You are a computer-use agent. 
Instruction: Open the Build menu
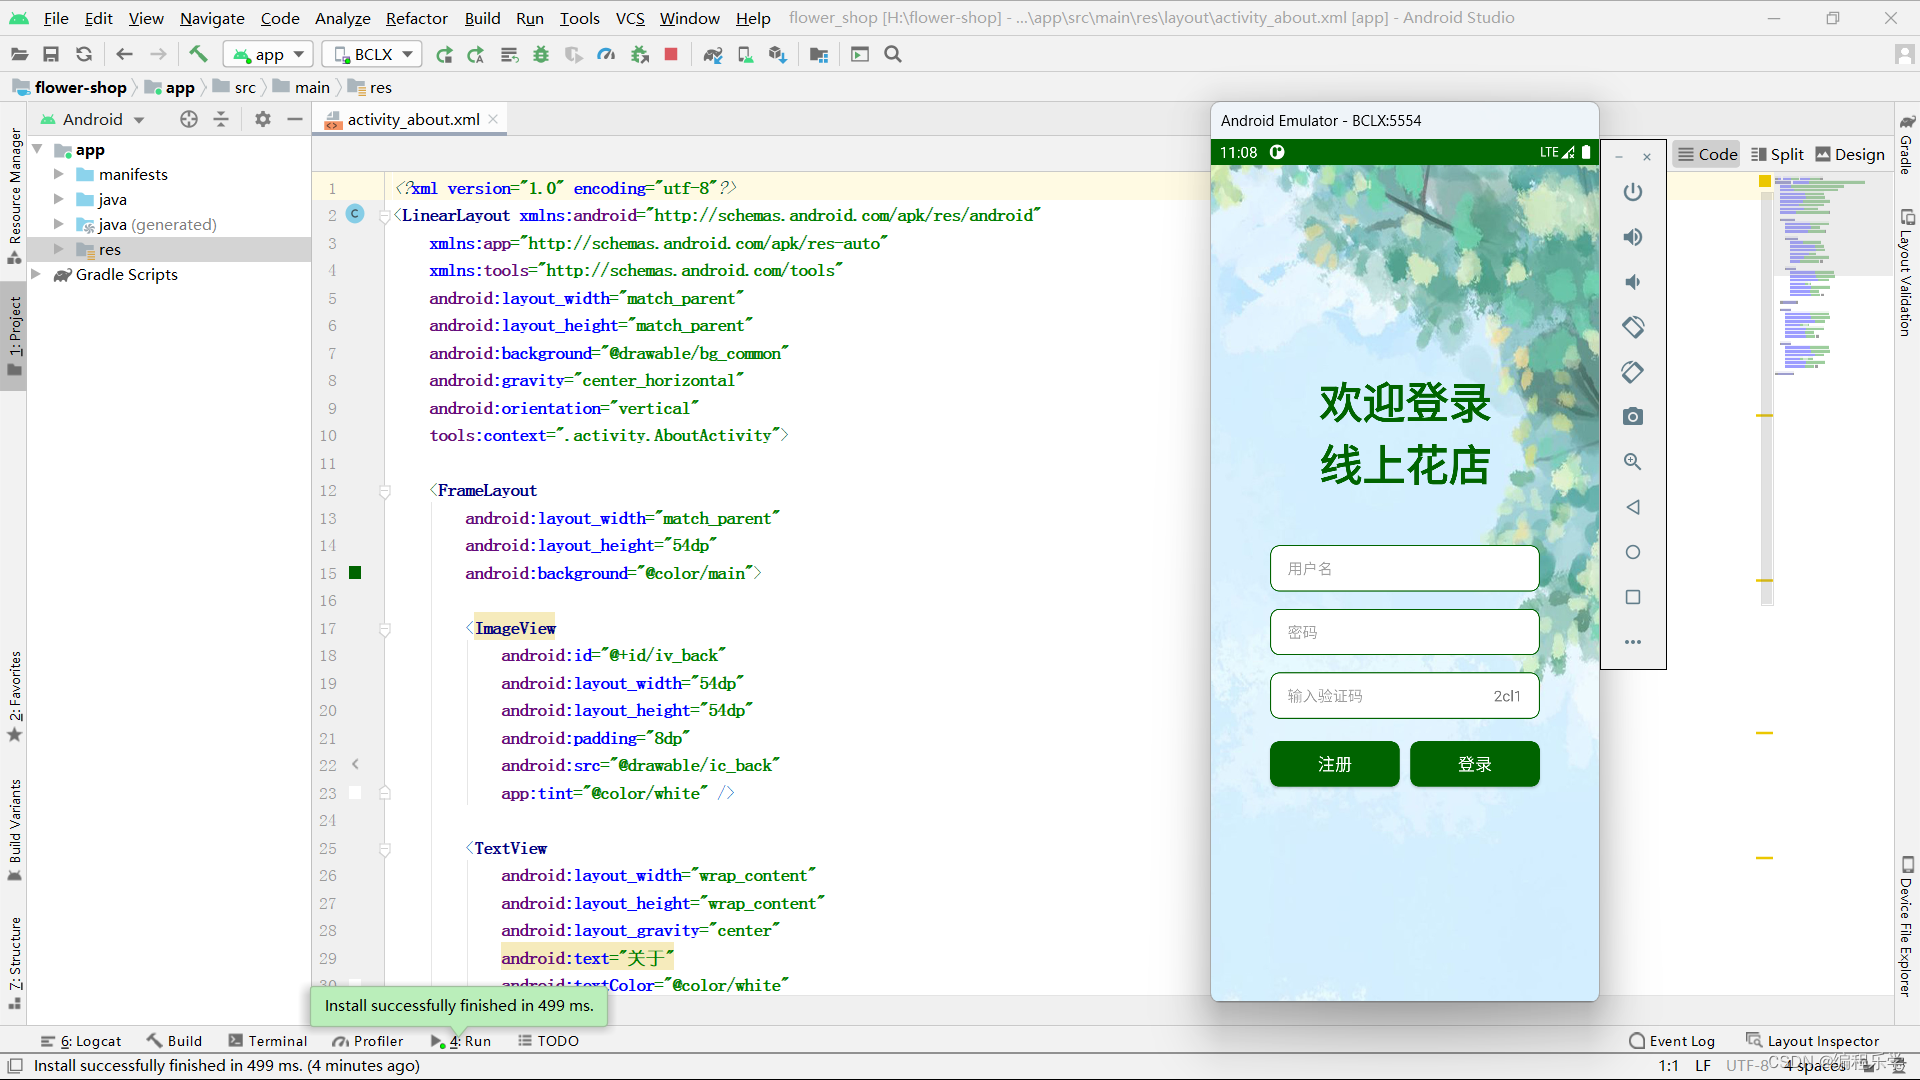(x=482, y=18)
